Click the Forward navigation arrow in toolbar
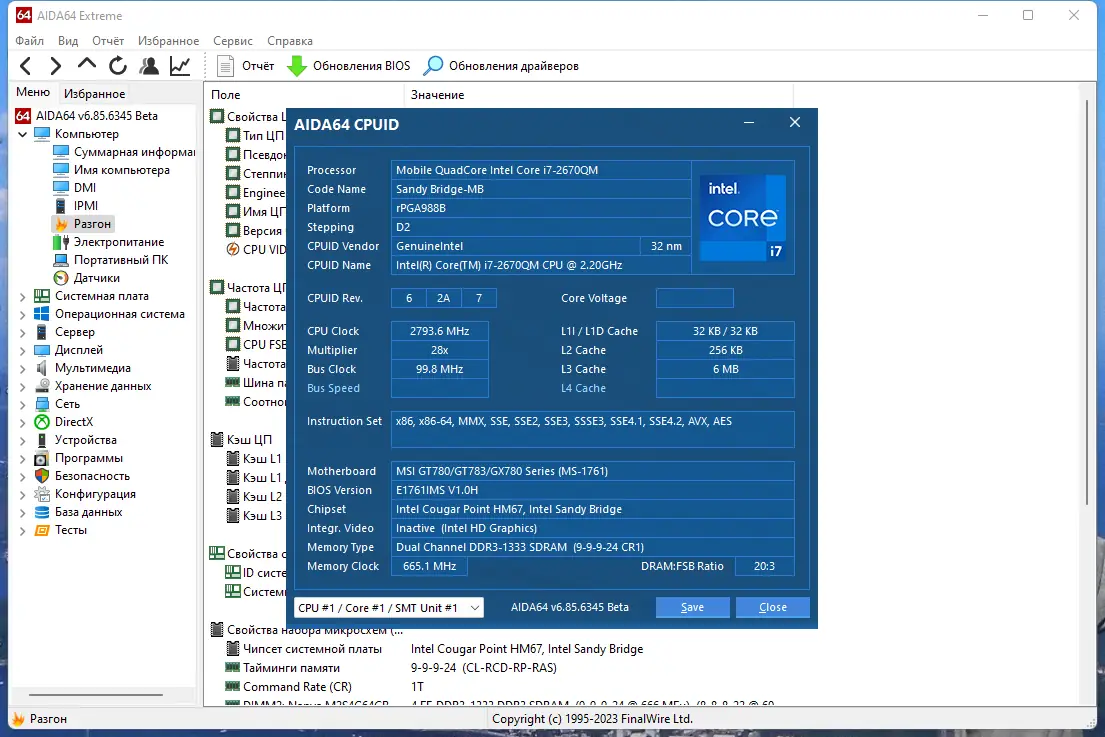 [56, 66]
